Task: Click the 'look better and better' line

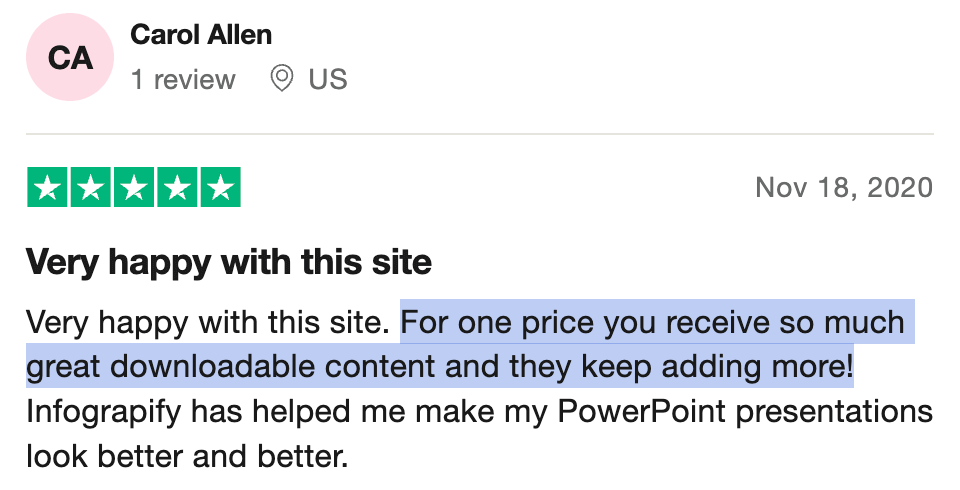Action: pos(187,456)
